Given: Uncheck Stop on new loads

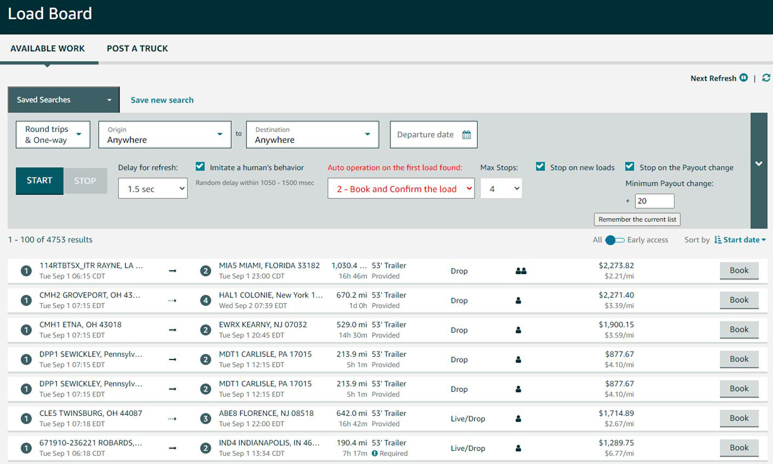Looking at the screenshot, I should click(x=540, y=167).
